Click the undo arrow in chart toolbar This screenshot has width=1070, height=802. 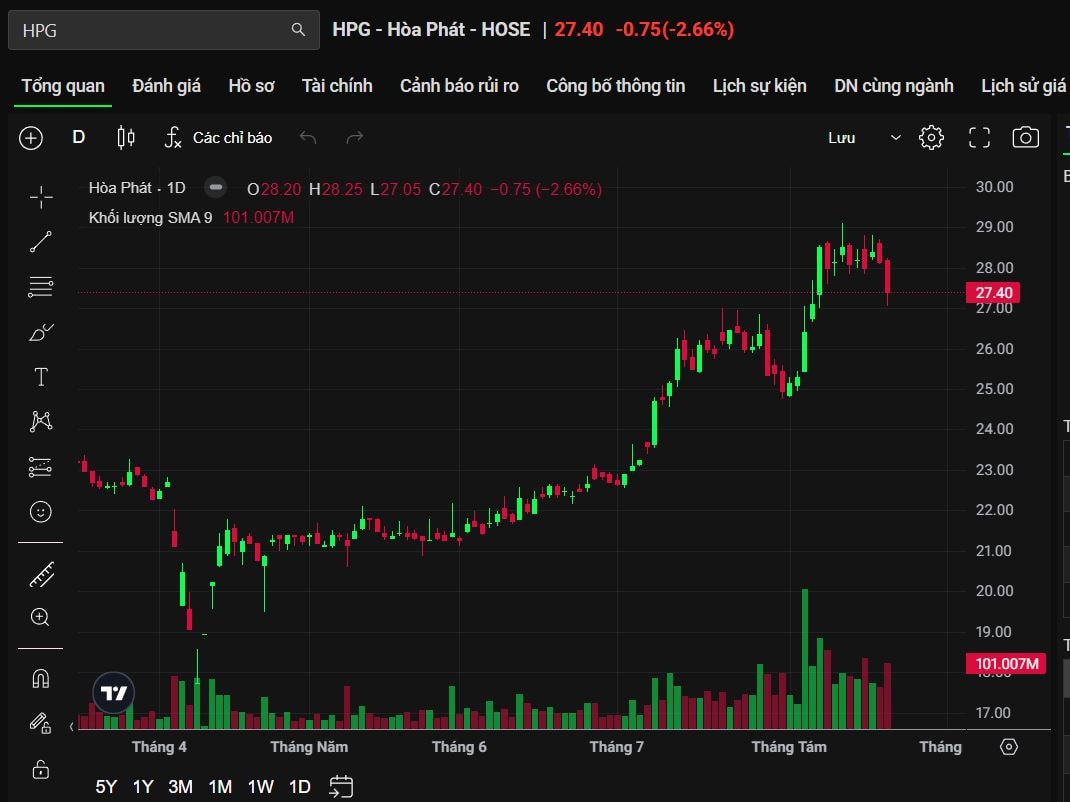click(308, 138)
